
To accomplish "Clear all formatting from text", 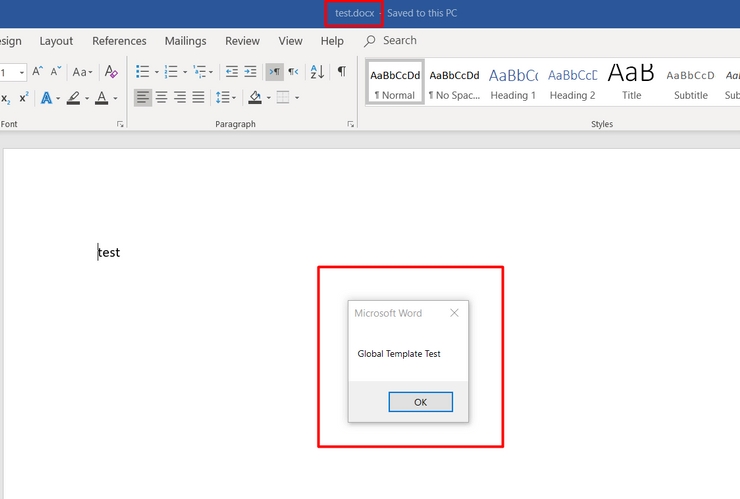I will (111, 72).
